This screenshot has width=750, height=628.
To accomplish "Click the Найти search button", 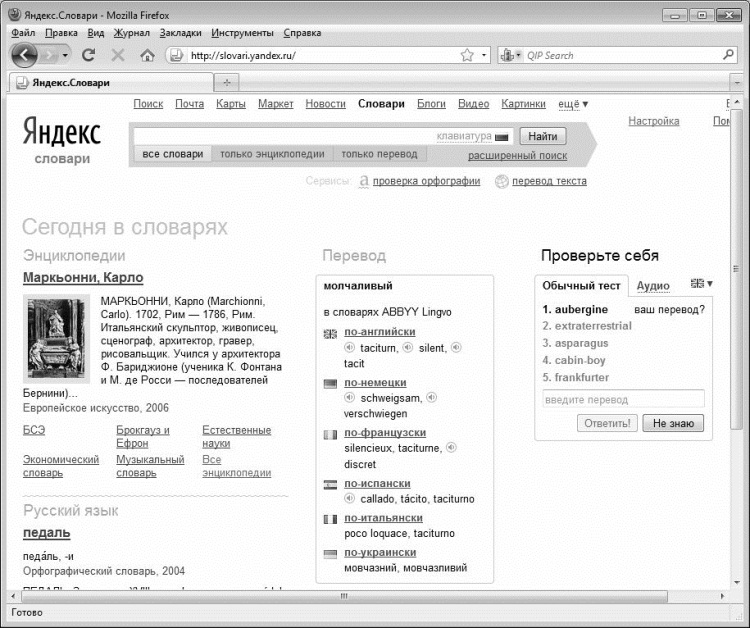I will pyautogui.click(x=542, y=136).
